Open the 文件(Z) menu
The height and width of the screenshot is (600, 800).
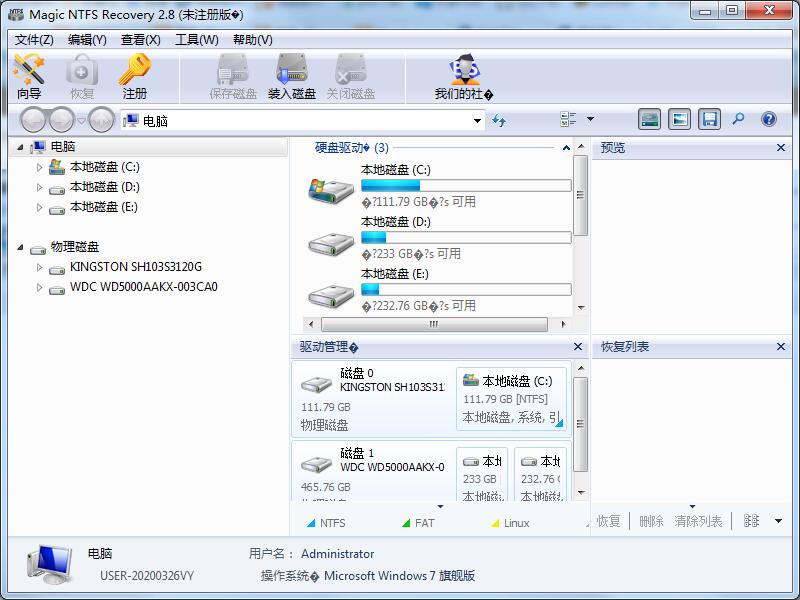click(34, 40)
